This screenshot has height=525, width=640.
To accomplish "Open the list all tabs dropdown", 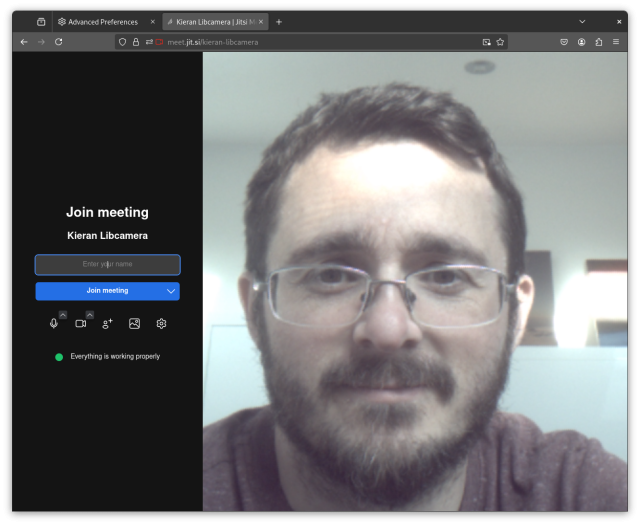I will tap(582, 21).
